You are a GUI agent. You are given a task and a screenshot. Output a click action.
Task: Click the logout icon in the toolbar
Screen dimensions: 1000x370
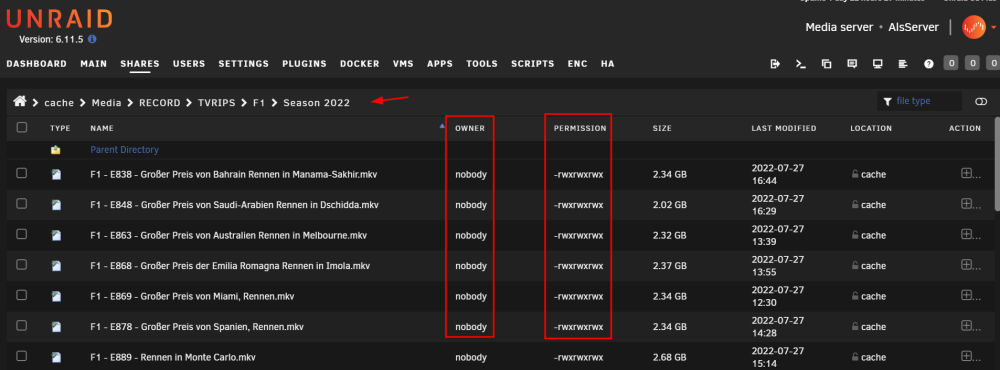776,64
